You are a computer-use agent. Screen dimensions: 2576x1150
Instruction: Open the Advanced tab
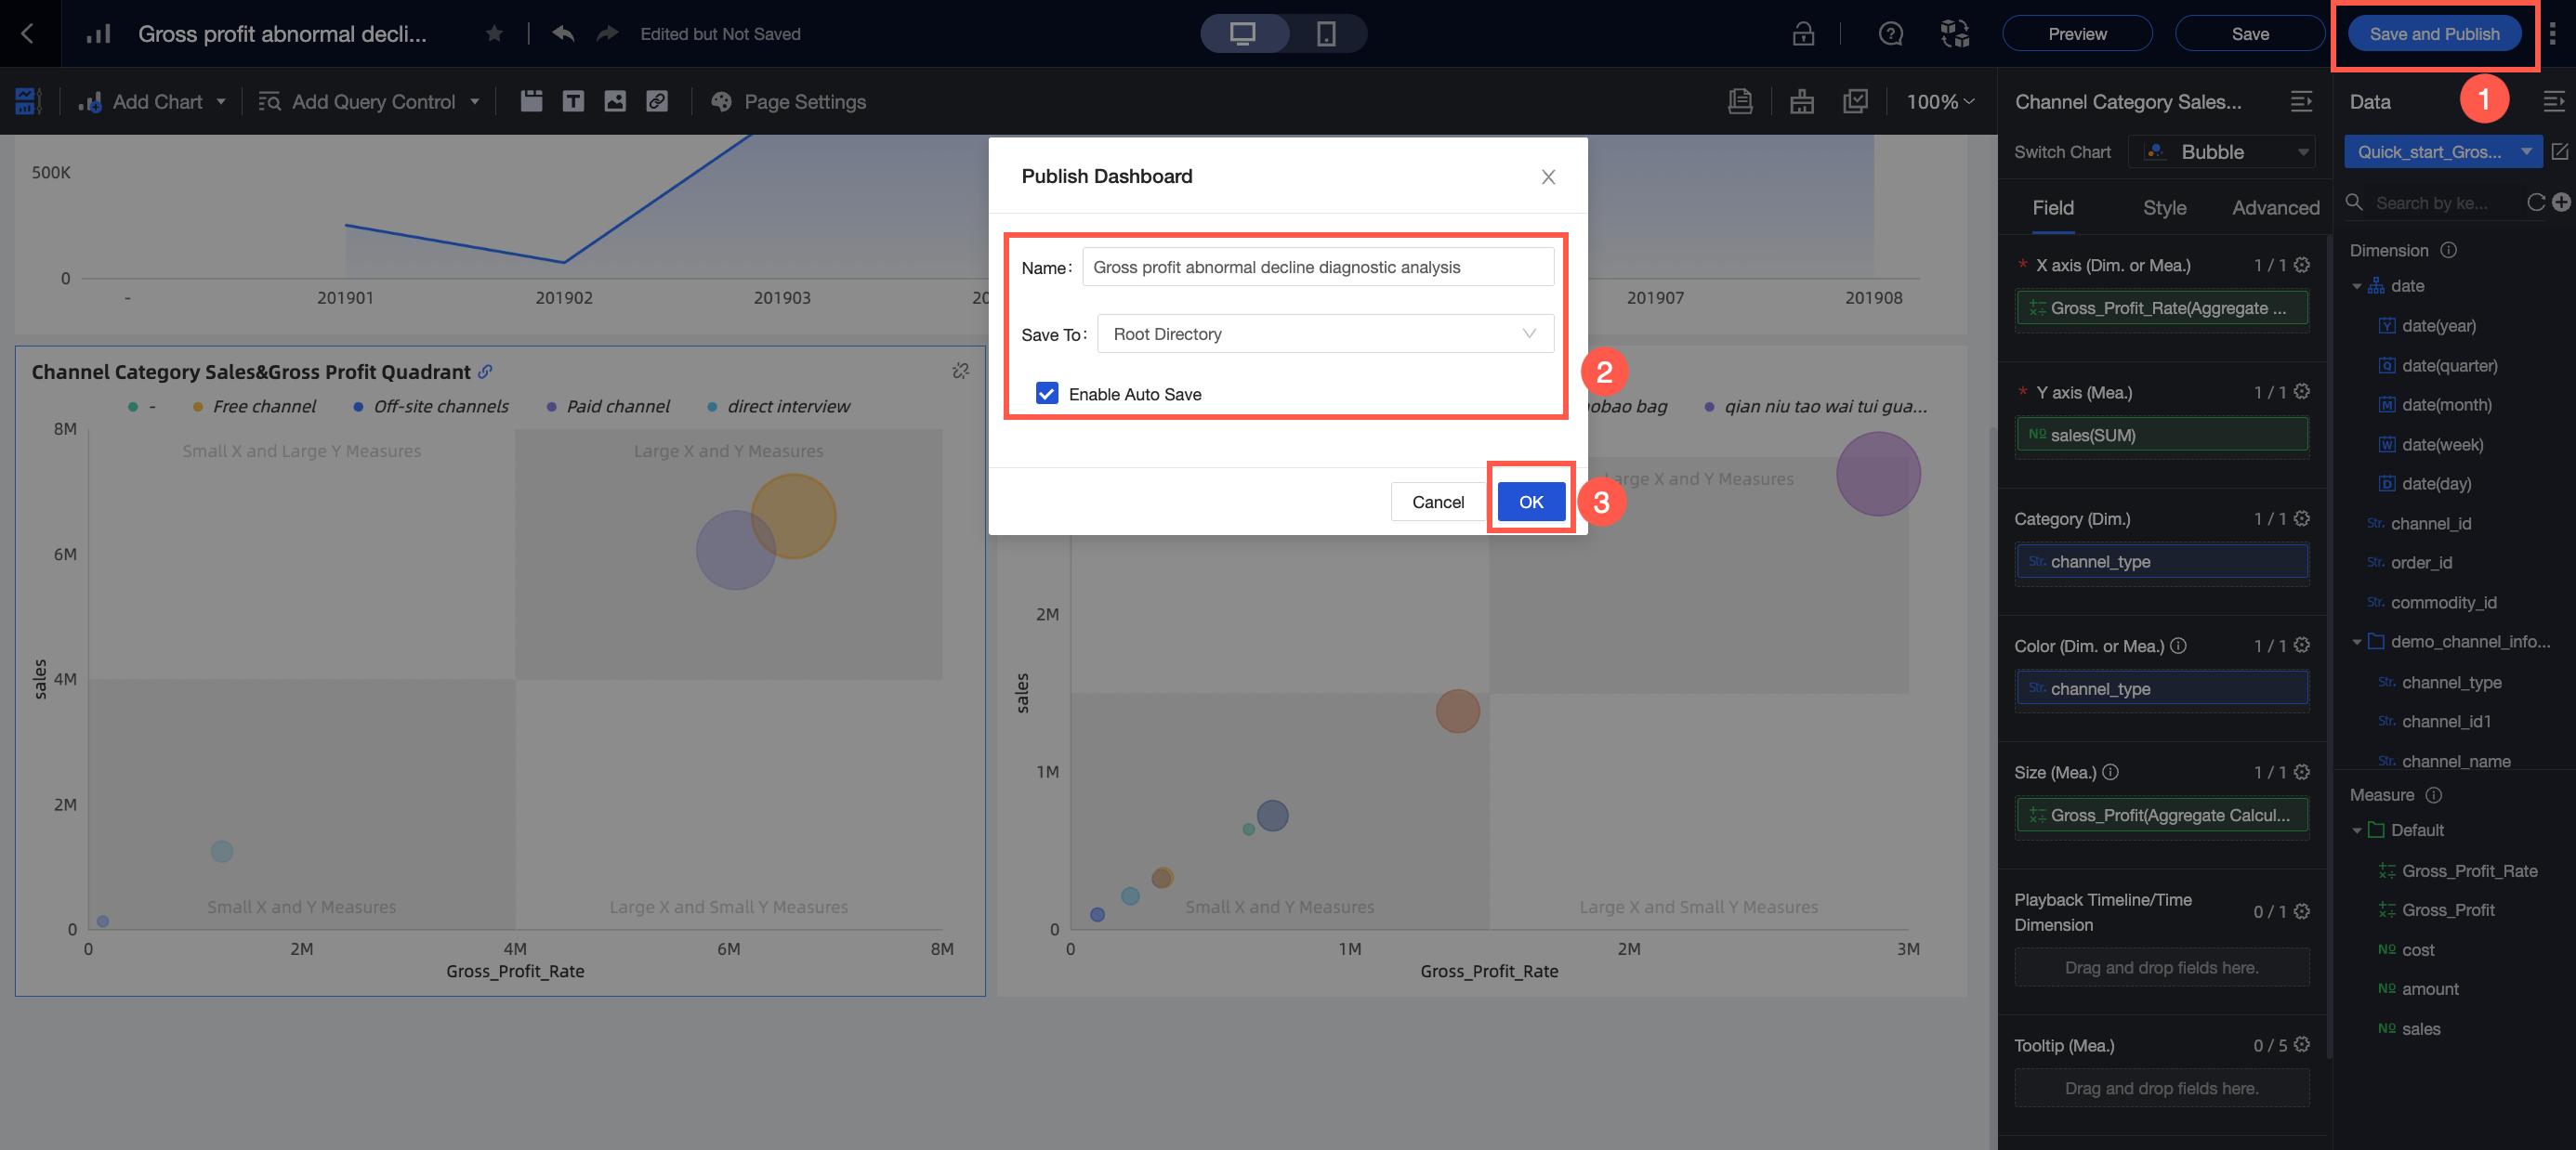[2275, 208]
